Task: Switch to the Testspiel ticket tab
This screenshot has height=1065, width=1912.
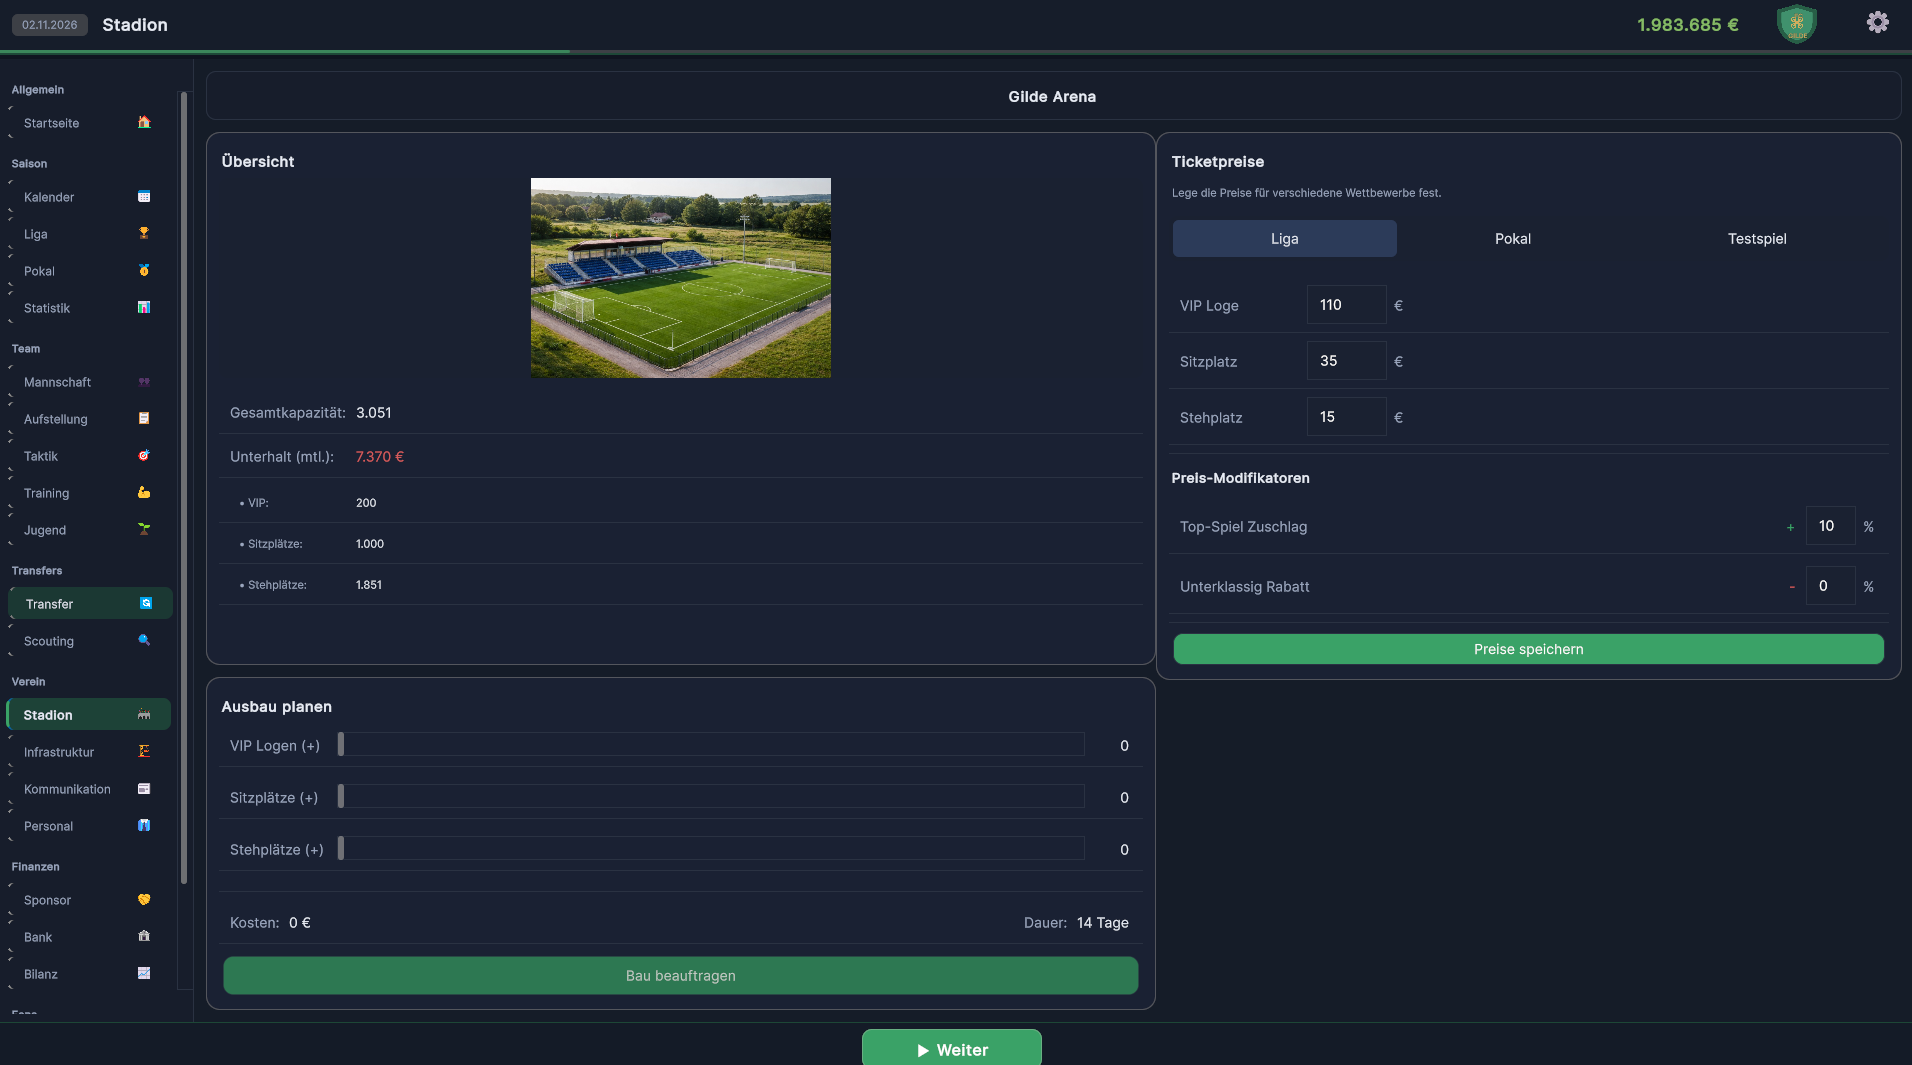Action: [1756, 239]
